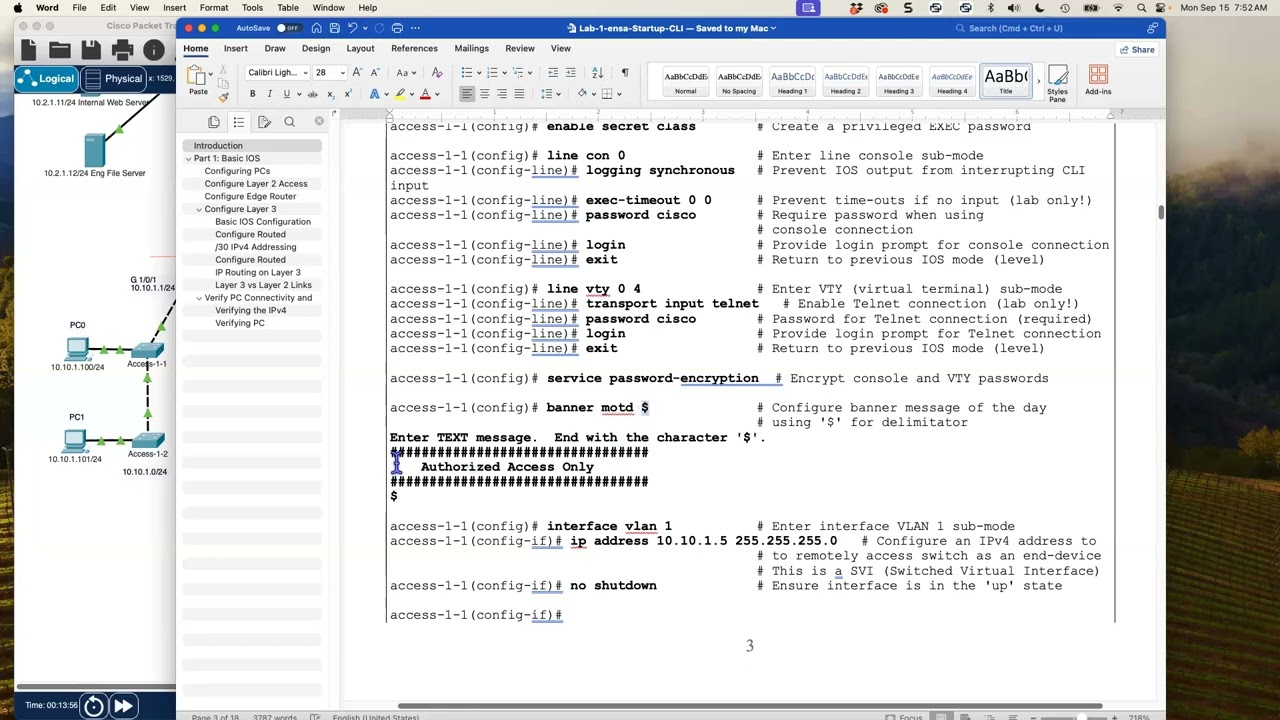Collapse Part 1: Basic IOS heading
This screenshot has width=1280, height=720.
(188, 159)
